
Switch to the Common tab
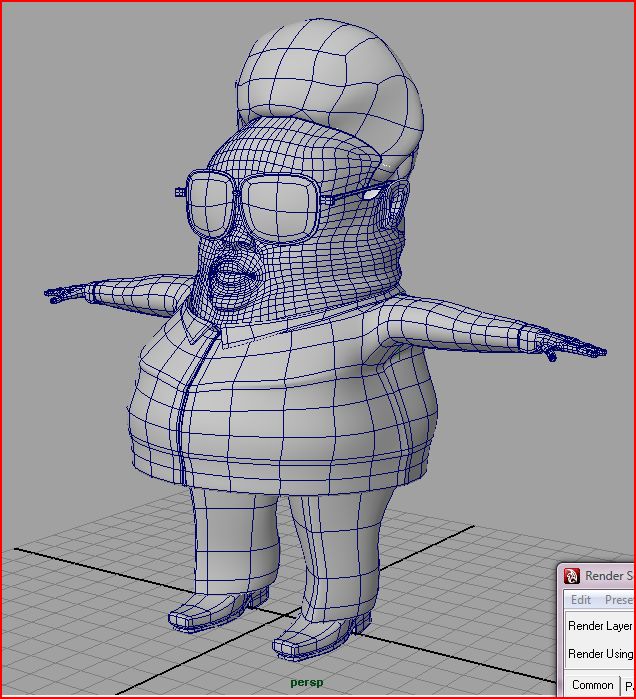pyautogui.click(x=592, y=684)
